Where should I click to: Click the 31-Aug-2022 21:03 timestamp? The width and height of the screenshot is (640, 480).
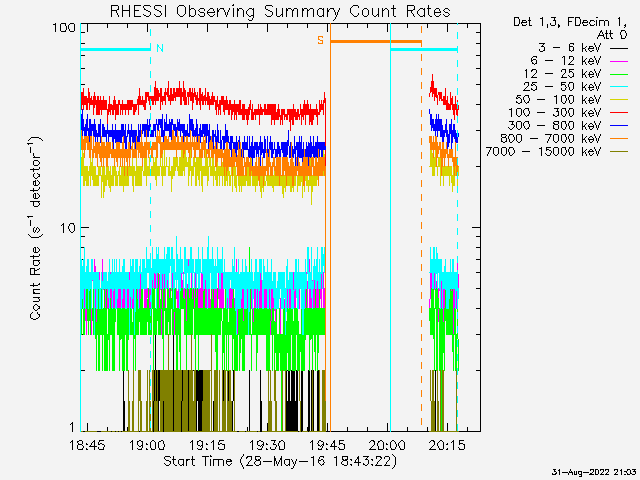[594, 473]
